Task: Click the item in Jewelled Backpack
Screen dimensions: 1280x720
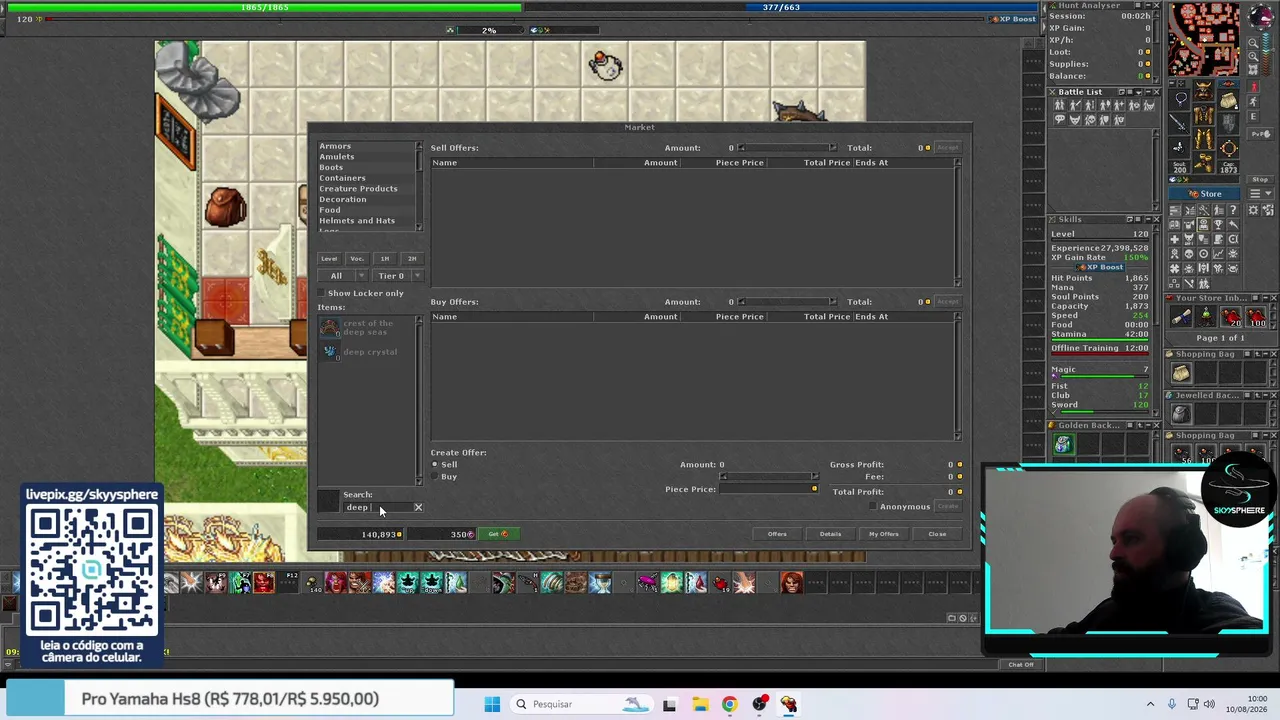Action: (x=1181, y=414)
